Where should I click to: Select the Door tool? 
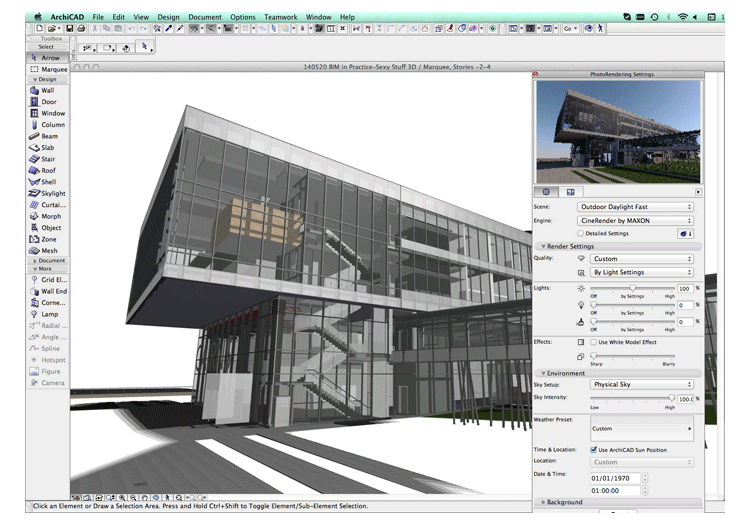click(x=44, y=102)
